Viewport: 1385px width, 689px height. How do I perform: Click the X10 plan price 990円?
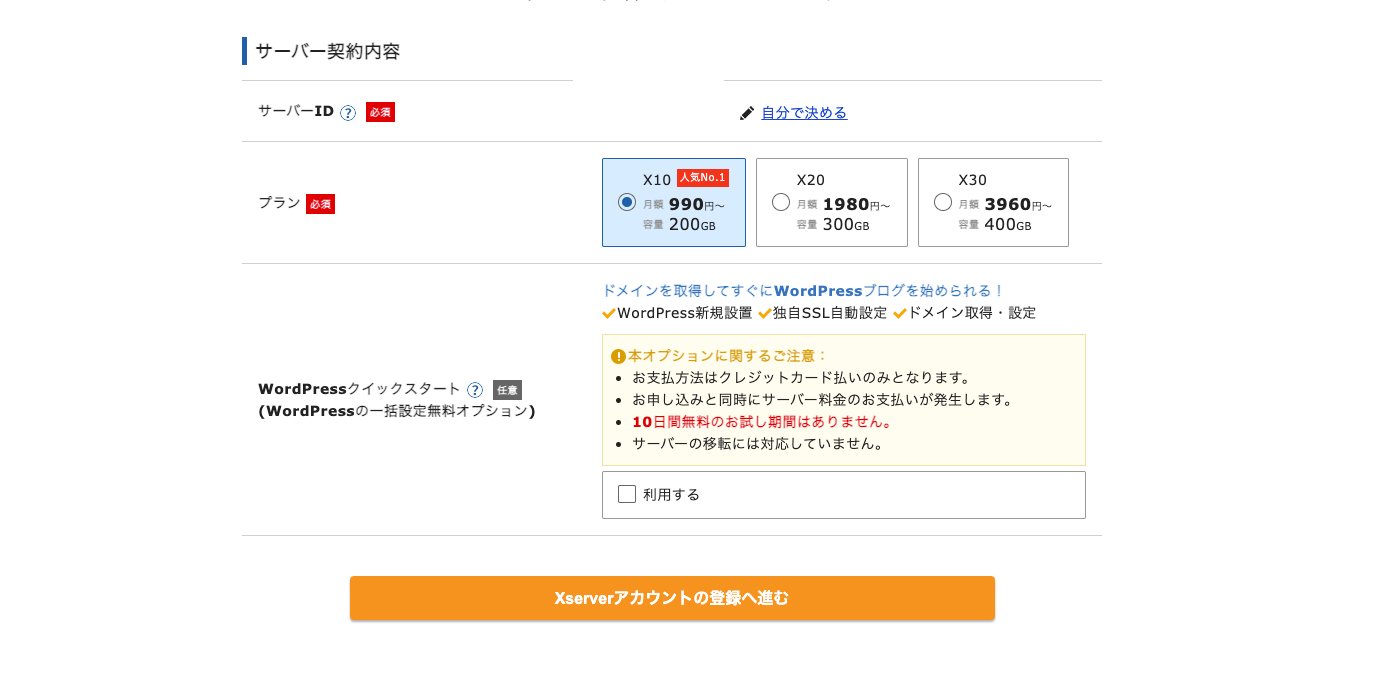pyautogui.click(x=697, y=204)
